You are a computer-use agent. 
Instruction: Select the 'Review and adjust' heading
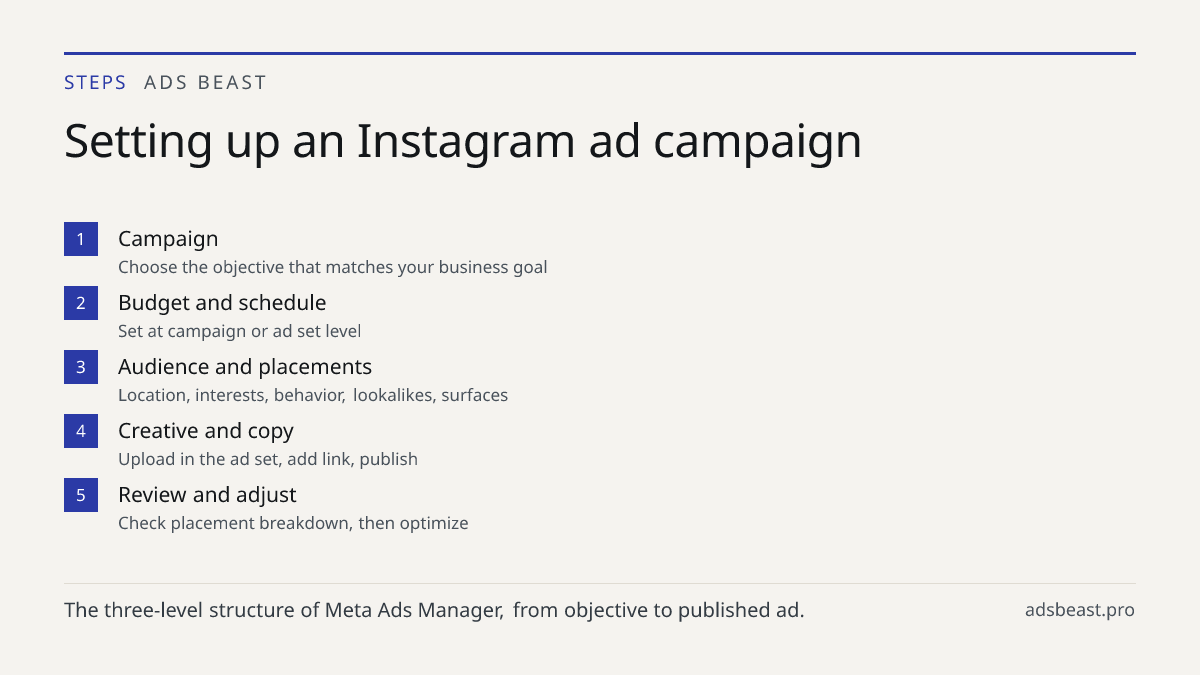pyautogui.click(x=207, y=495)
